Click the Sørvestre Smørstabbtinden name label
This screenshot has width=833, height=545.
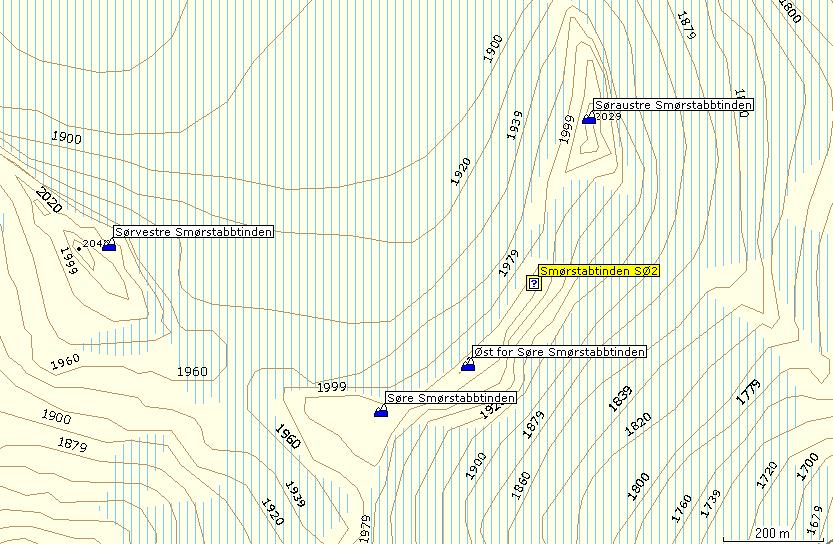193,232
